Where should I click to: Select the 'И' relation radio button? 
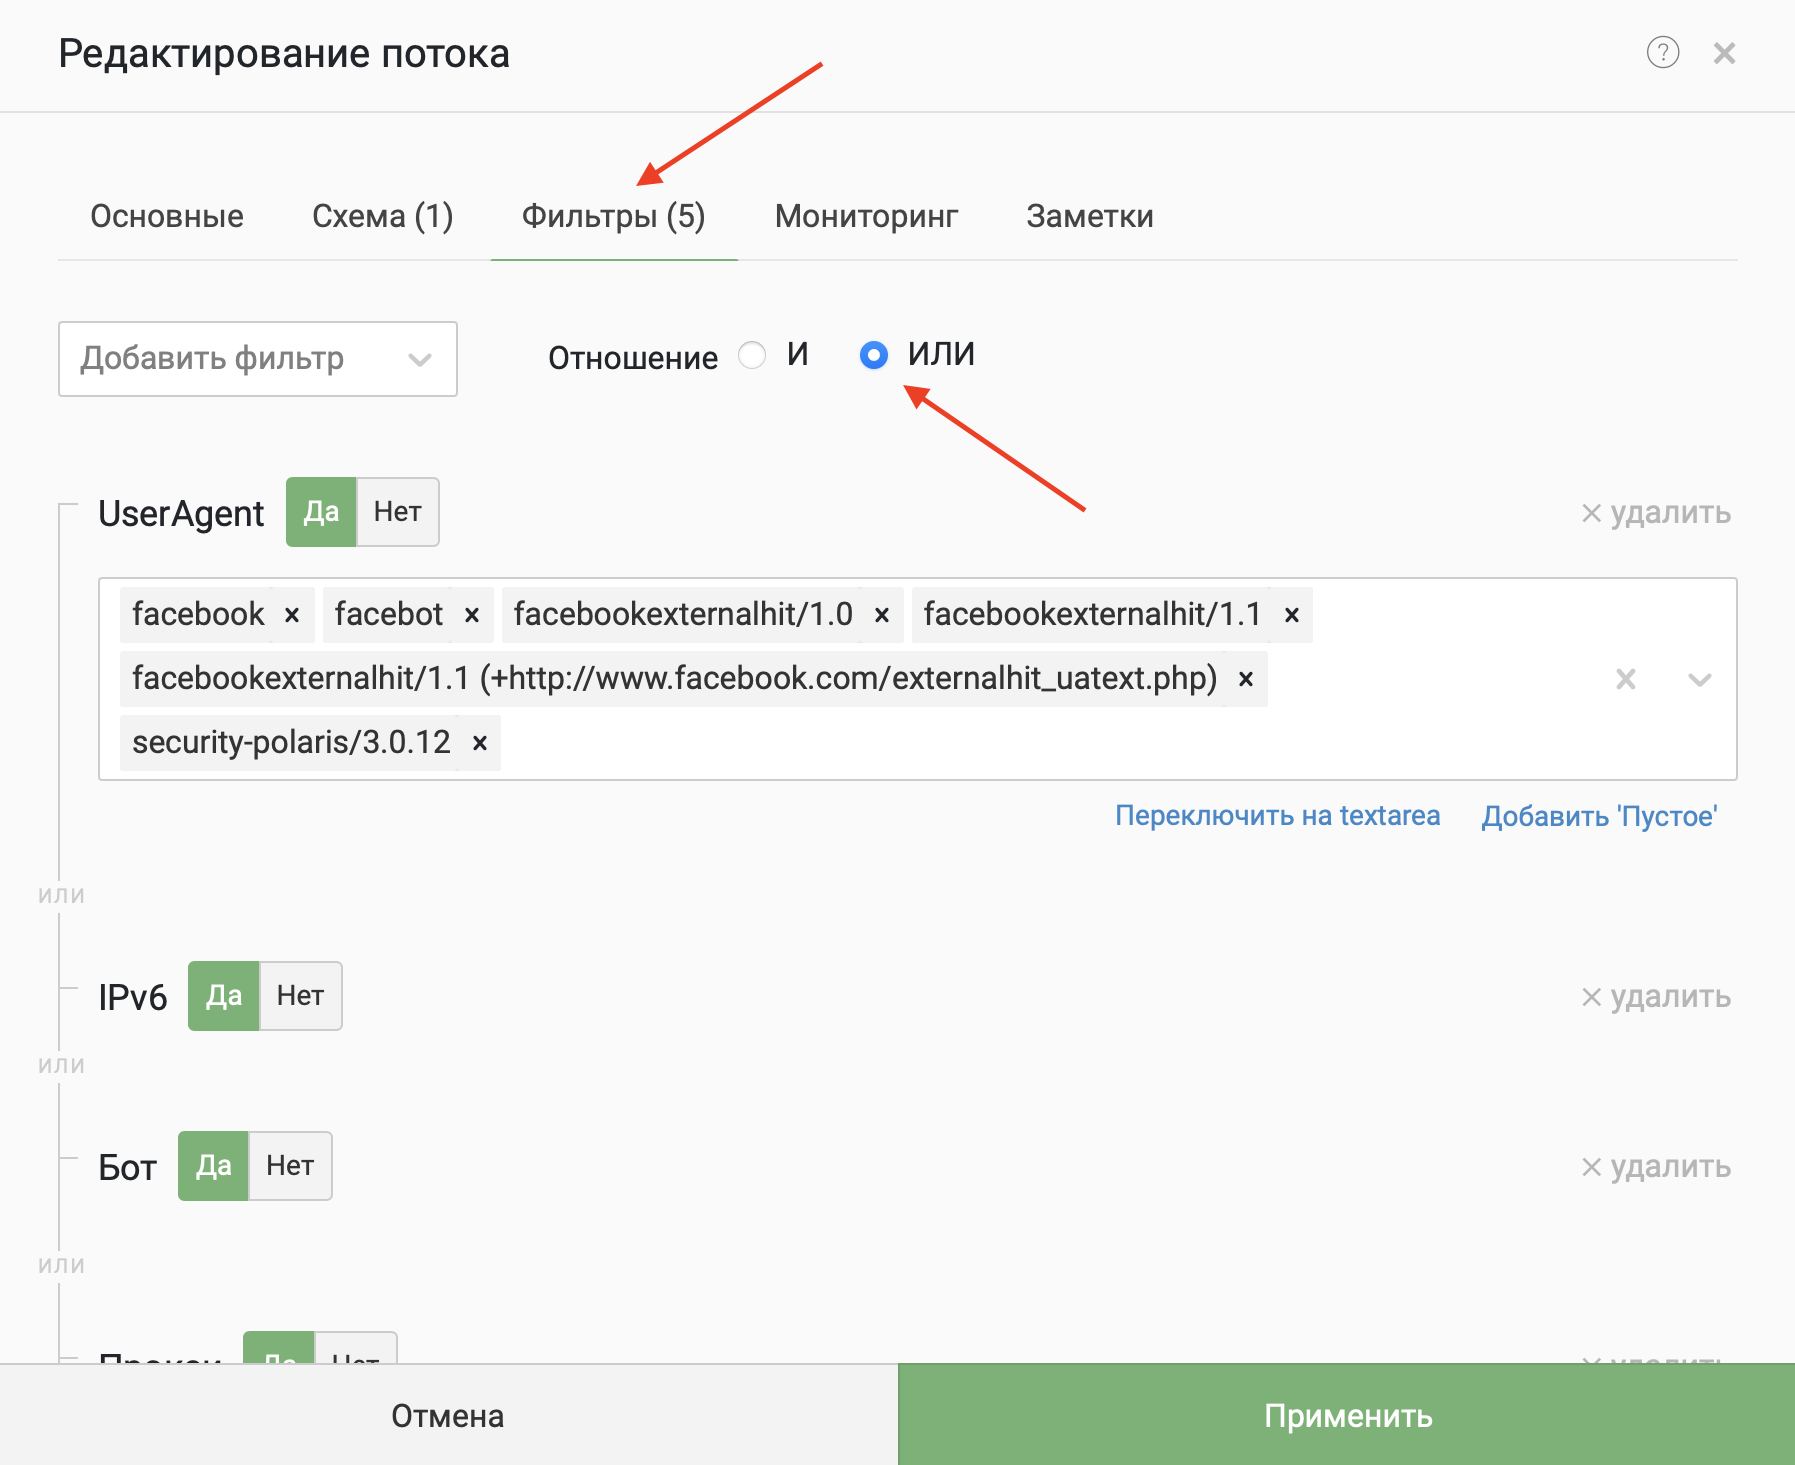pyautogui.click(x=752, y=355)
